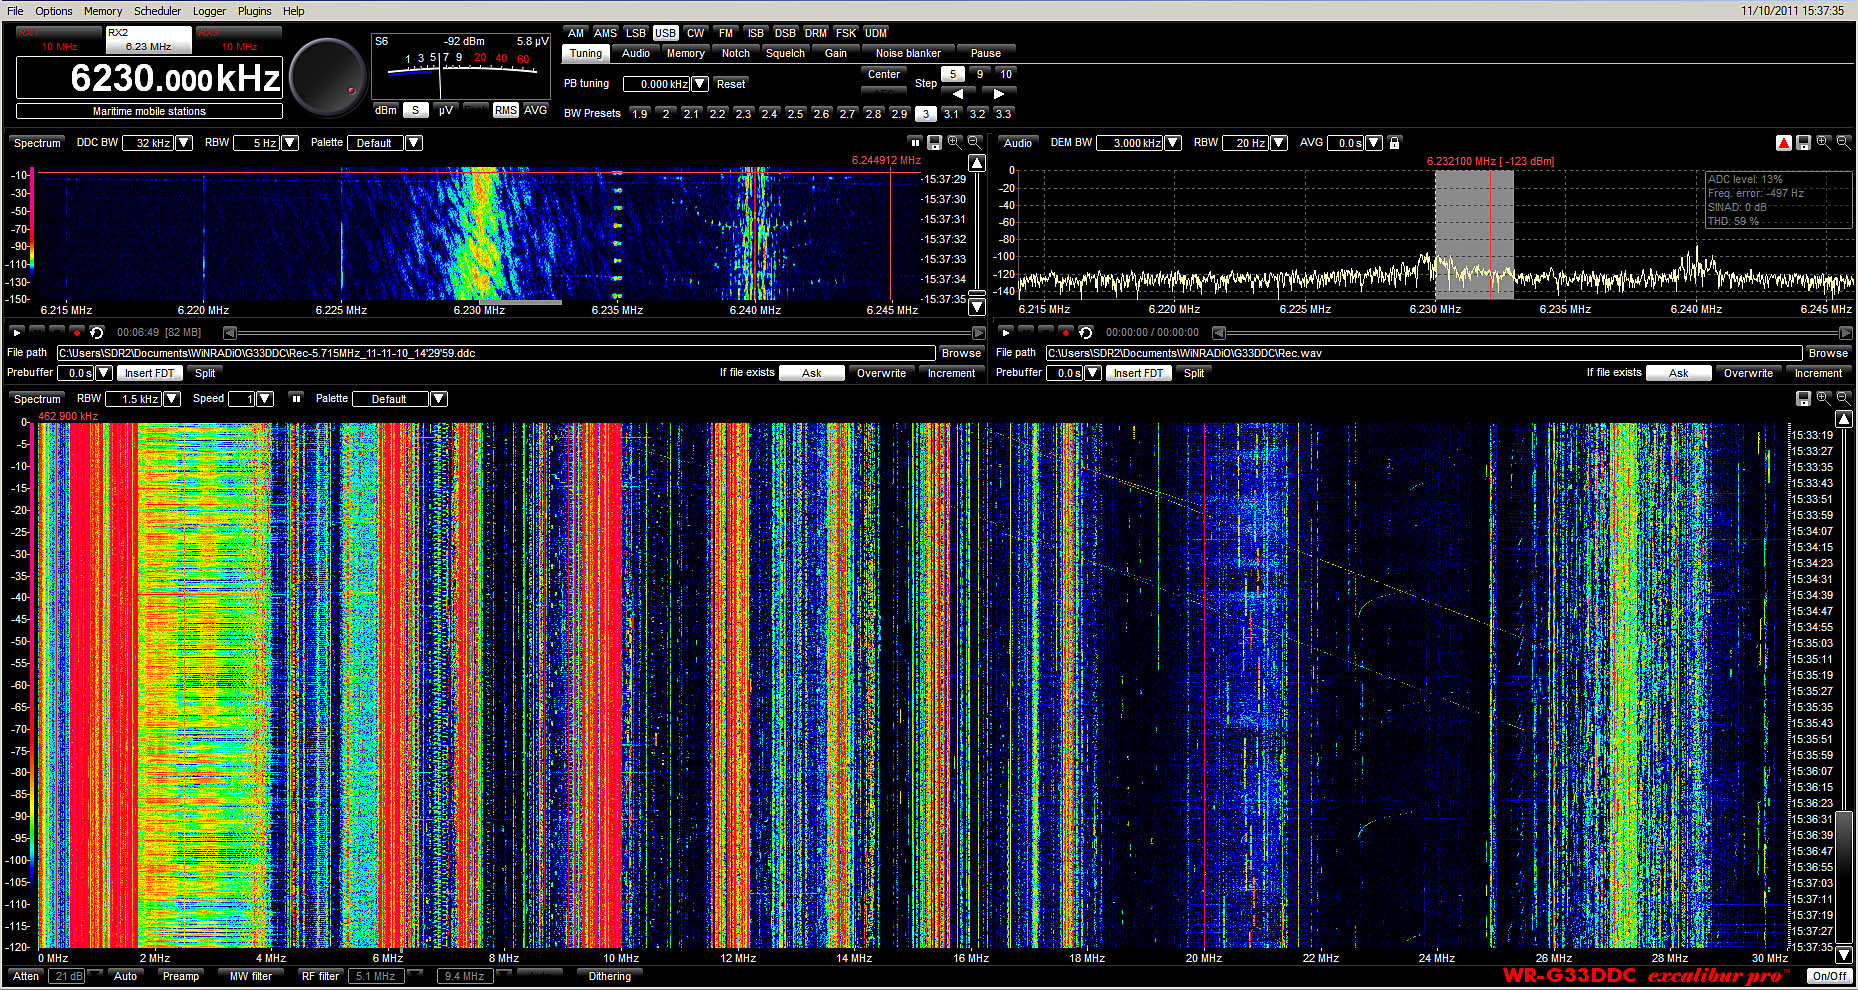Open PB tuning 0.000 kHz dropdown

click(x=700, y=84)
